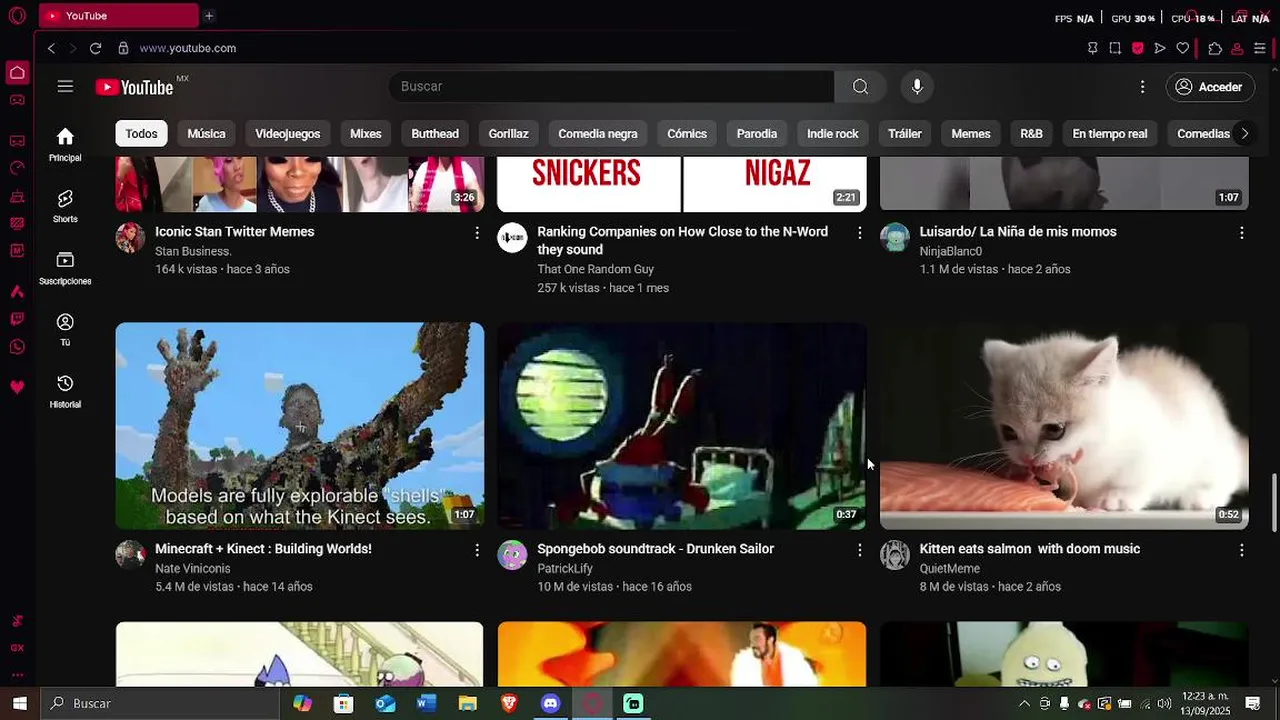1280x720 pixels.
Task: Open options menu for Kitten eats salmon
Action: pyautogui.click(x=1242, y=550)
